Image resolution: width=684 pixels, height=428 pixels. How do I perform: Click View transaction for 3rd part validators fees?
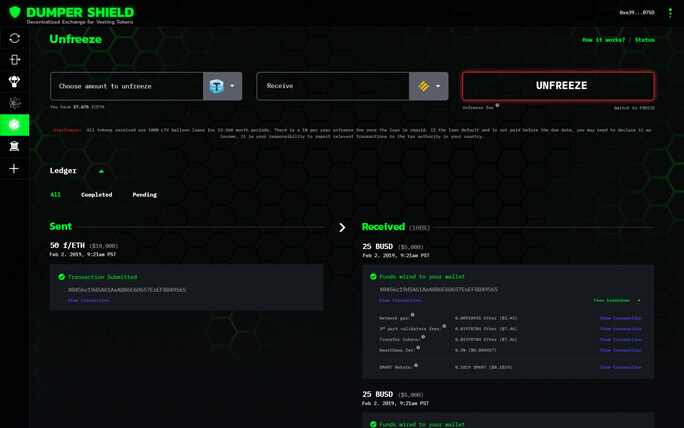621,329
